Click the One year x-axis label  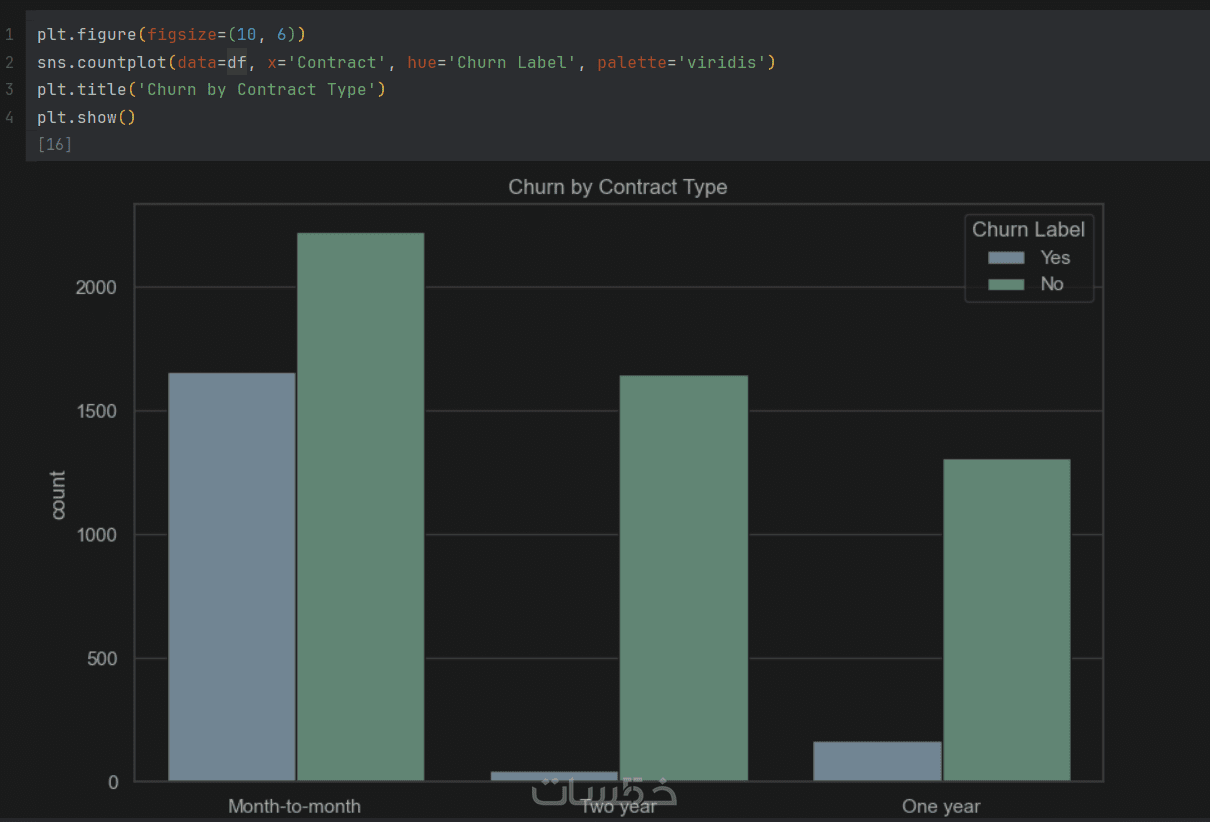pyautogui.click(x=941, y=806)
